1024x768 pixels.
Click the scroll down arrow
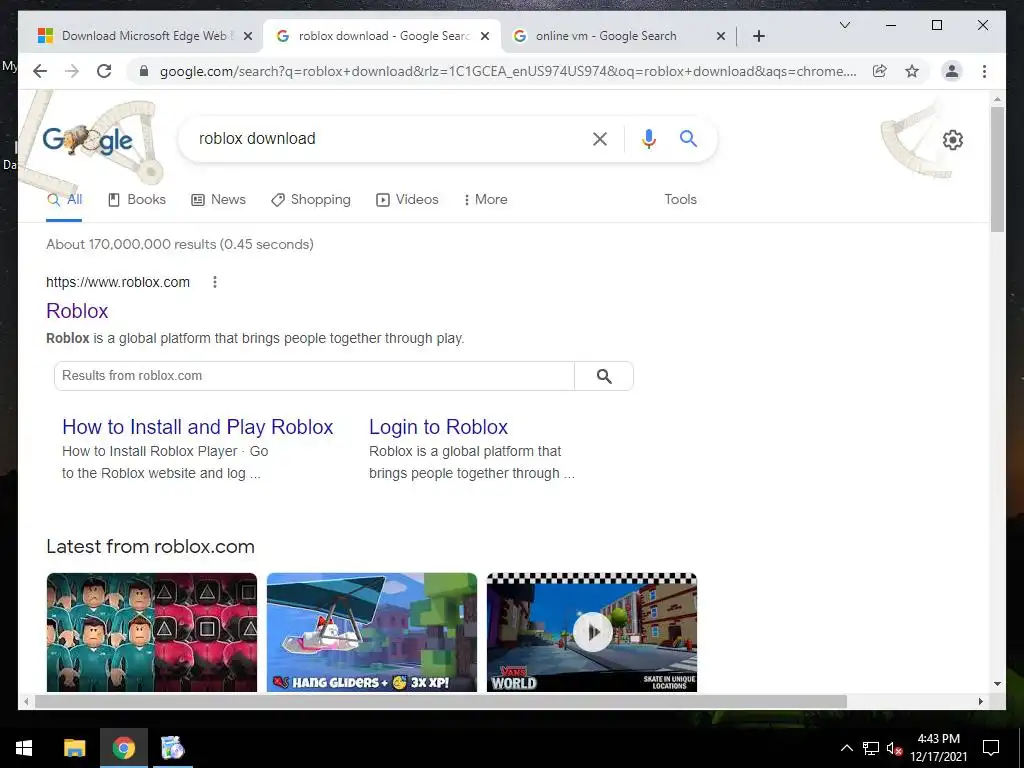coord(997,684)
